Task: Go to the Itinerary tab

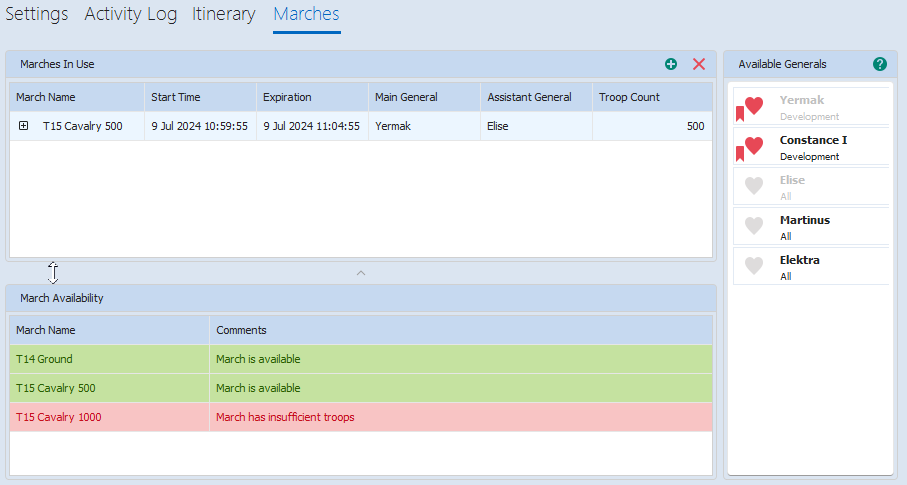Action: coord(224,14)
